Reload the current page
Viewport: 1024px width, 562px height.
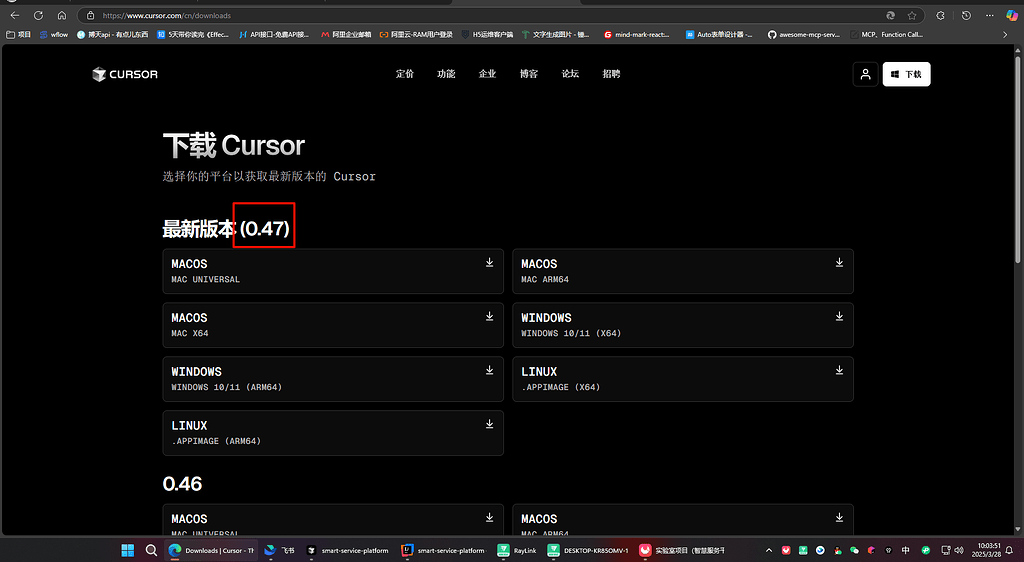(39, 15)
